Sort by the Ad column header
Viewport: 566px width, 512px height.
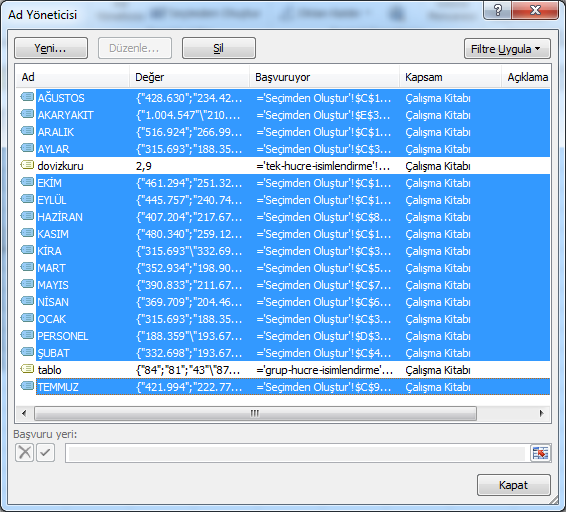tap(73, 77)
